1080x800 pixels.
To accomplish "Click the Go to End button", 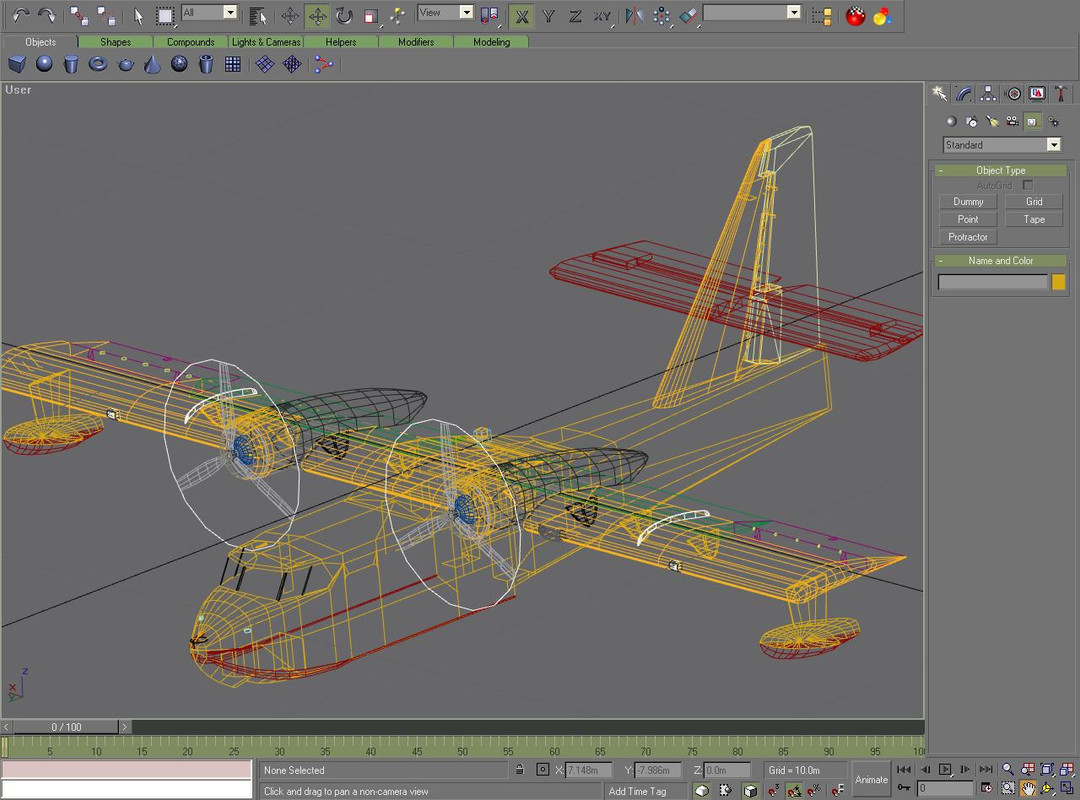I will click(x=986, y=769).
